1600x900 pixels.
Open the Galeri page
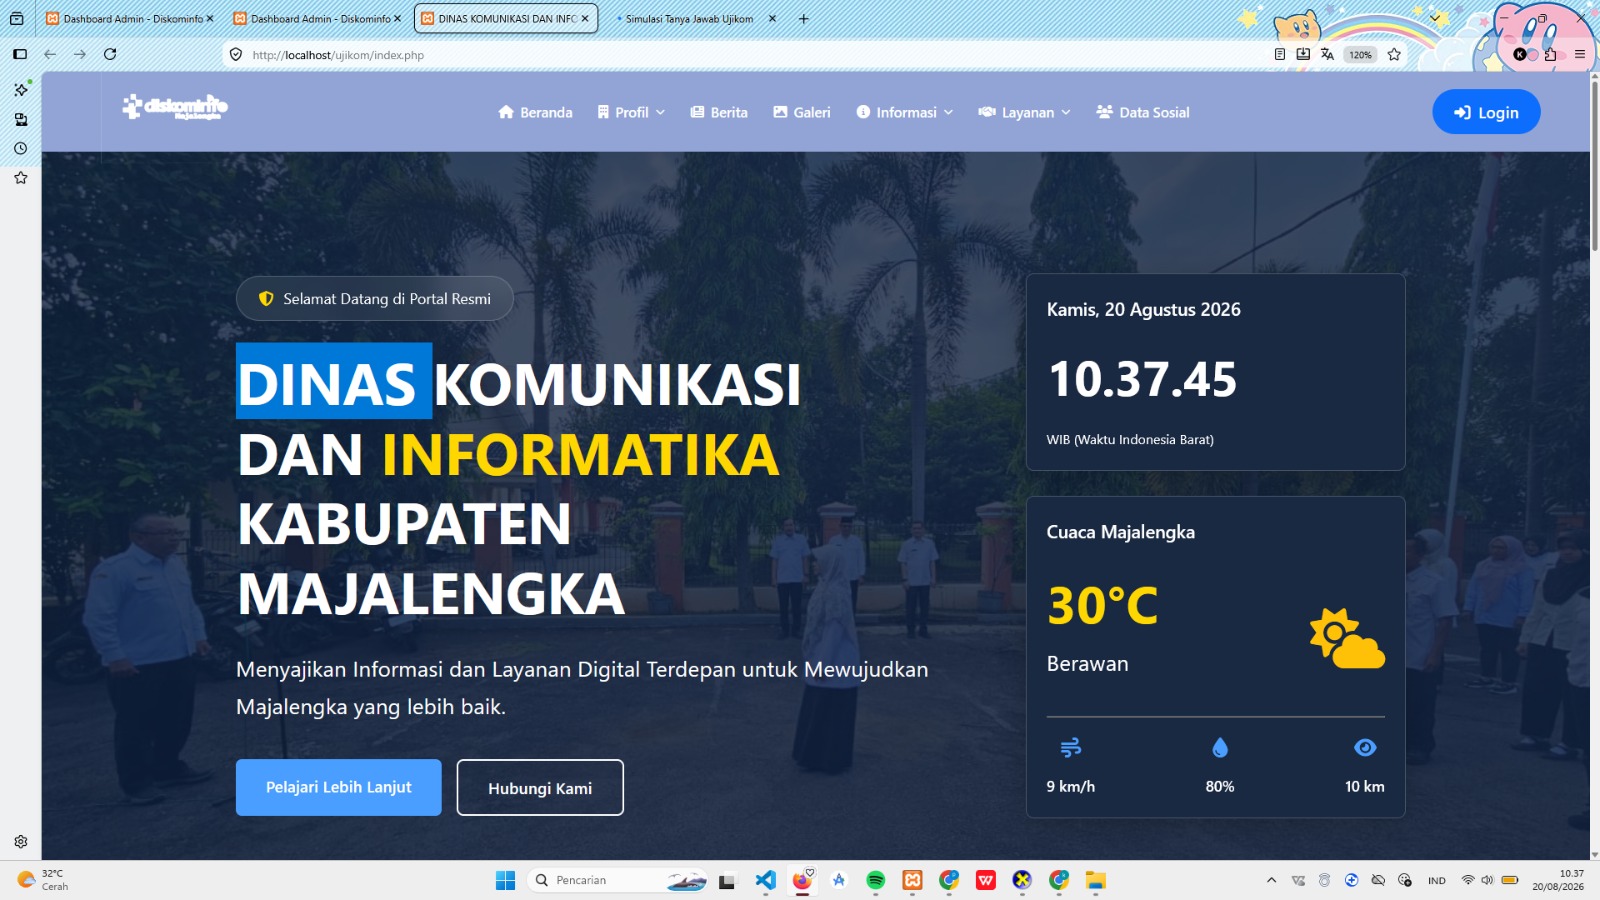802,112
